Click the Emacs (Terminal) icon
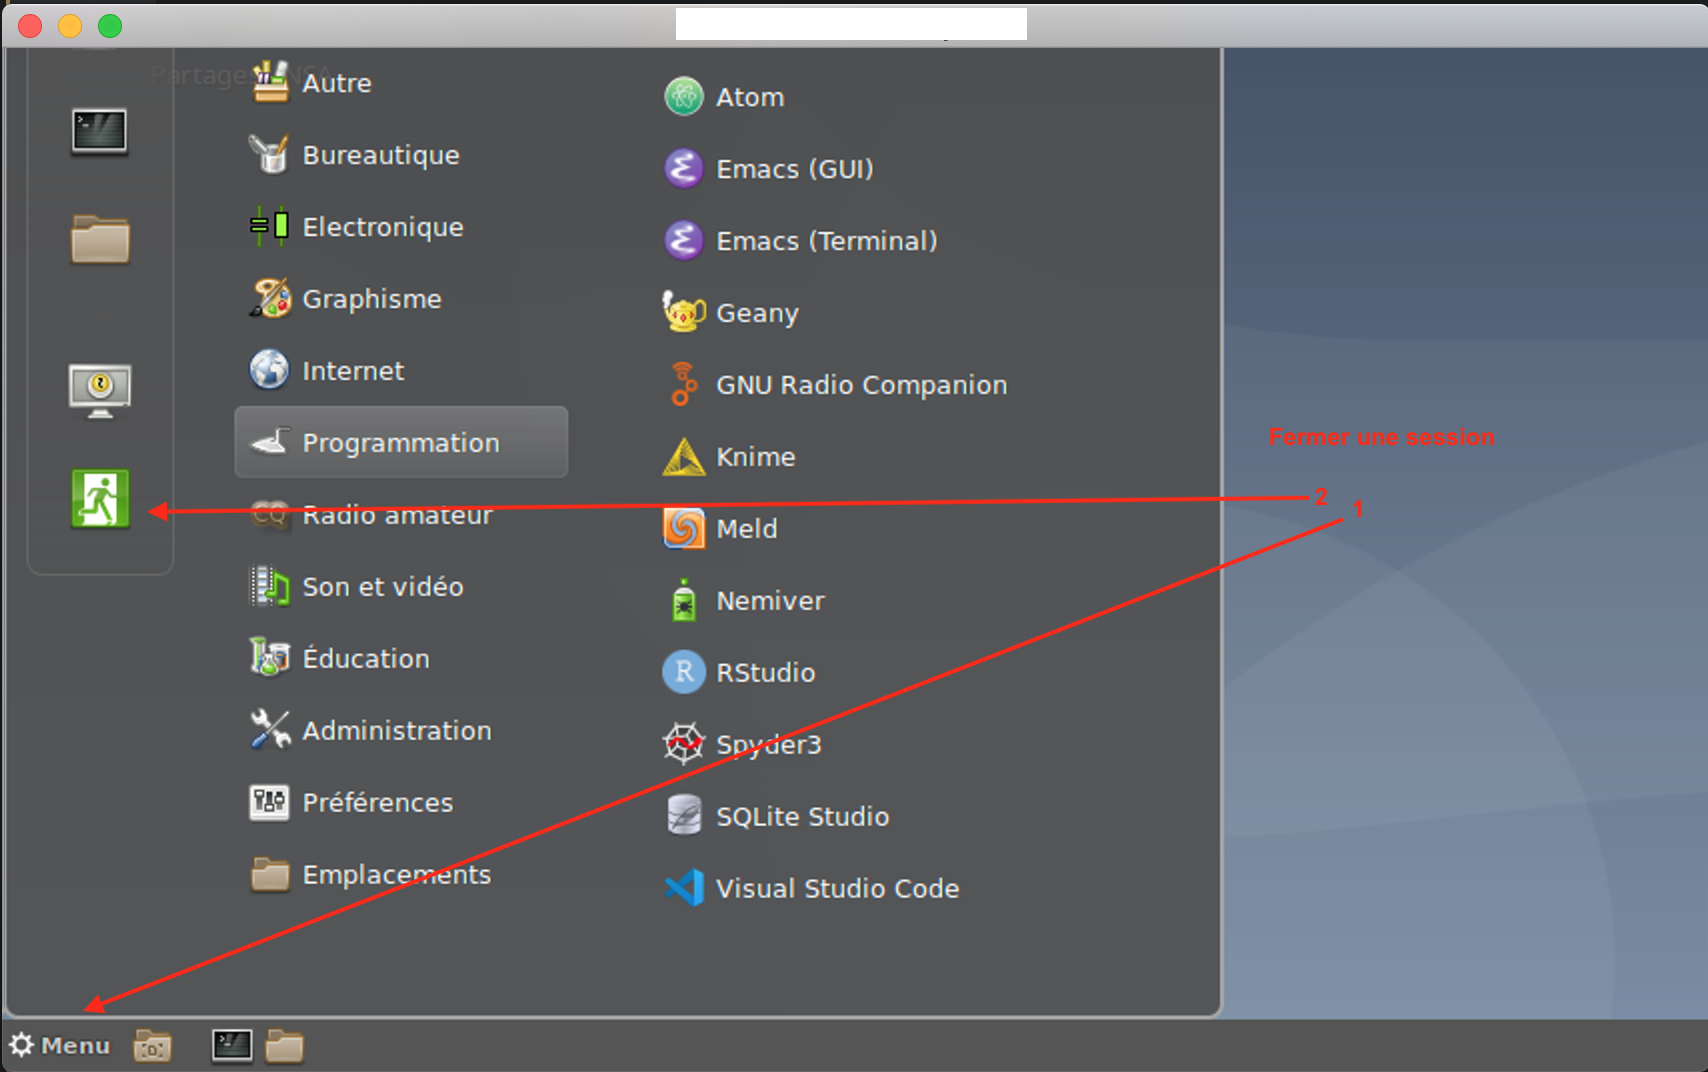This screenshot has height=1072, width=1708. pyautogui.click(x=684, y=241)
